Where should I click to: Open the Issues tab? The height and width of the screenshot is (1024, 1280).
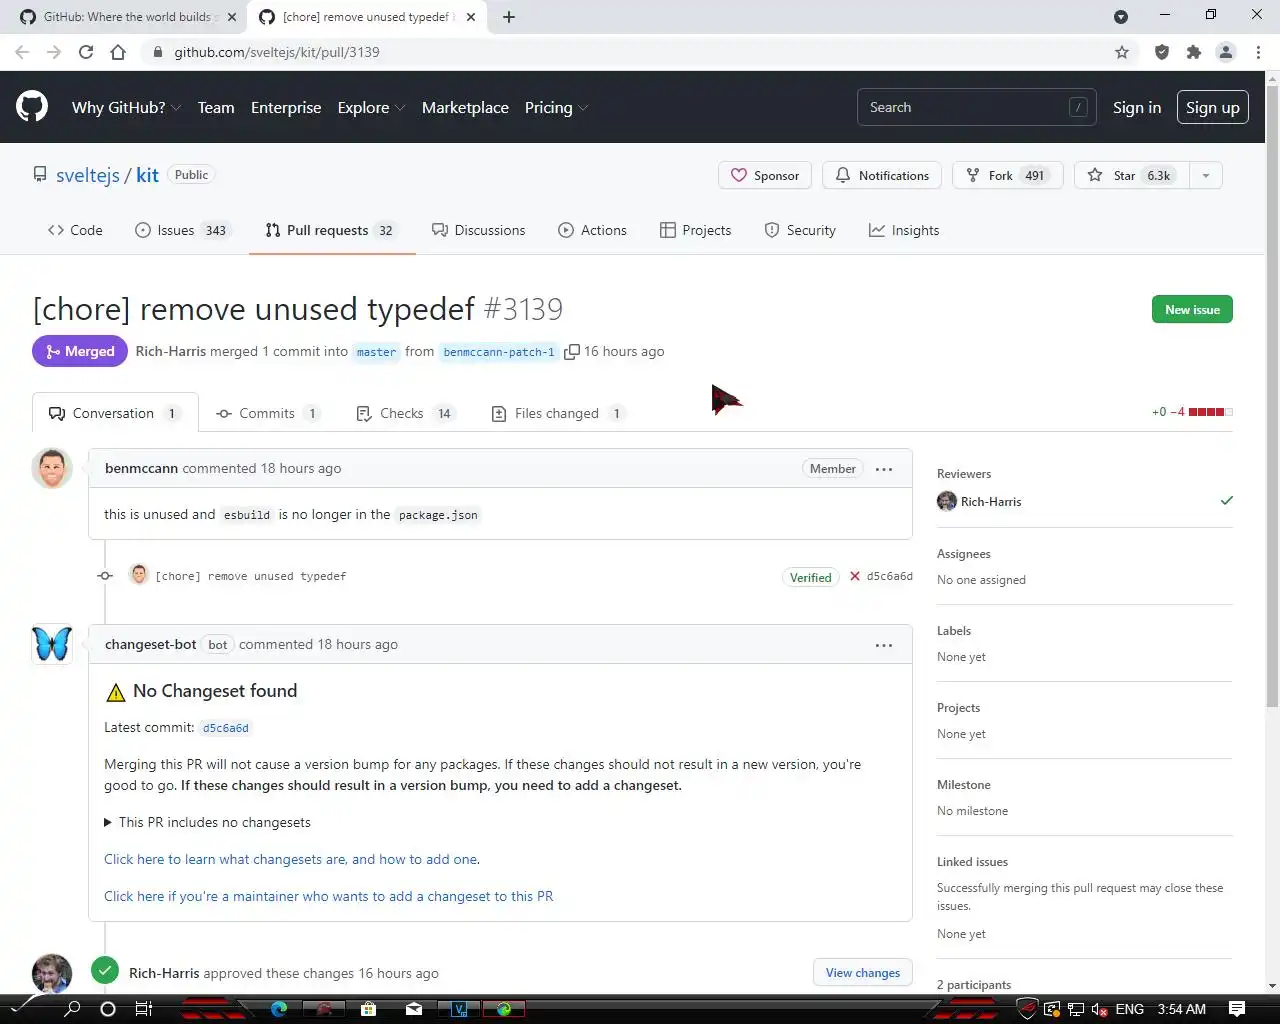pyautogui.click(x=182, y=230)
